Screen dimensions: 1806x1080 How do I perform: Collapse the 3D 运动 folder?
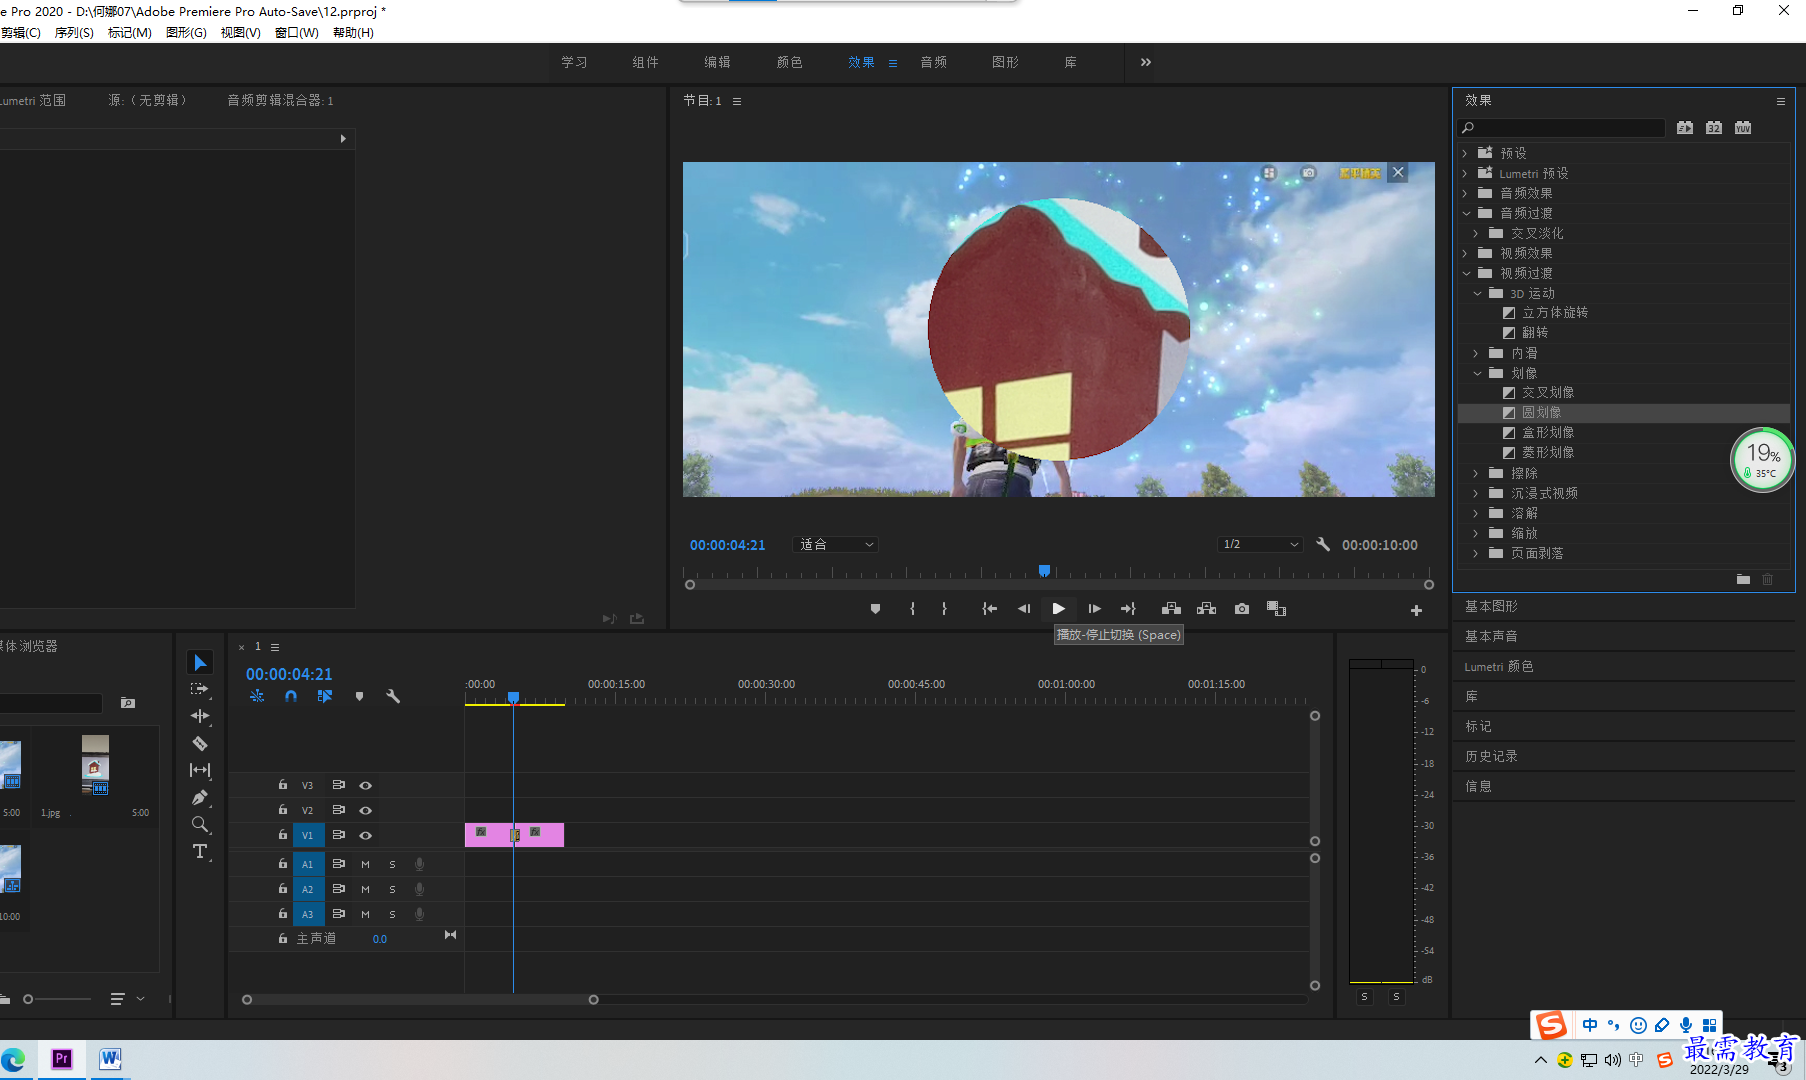1477,293
